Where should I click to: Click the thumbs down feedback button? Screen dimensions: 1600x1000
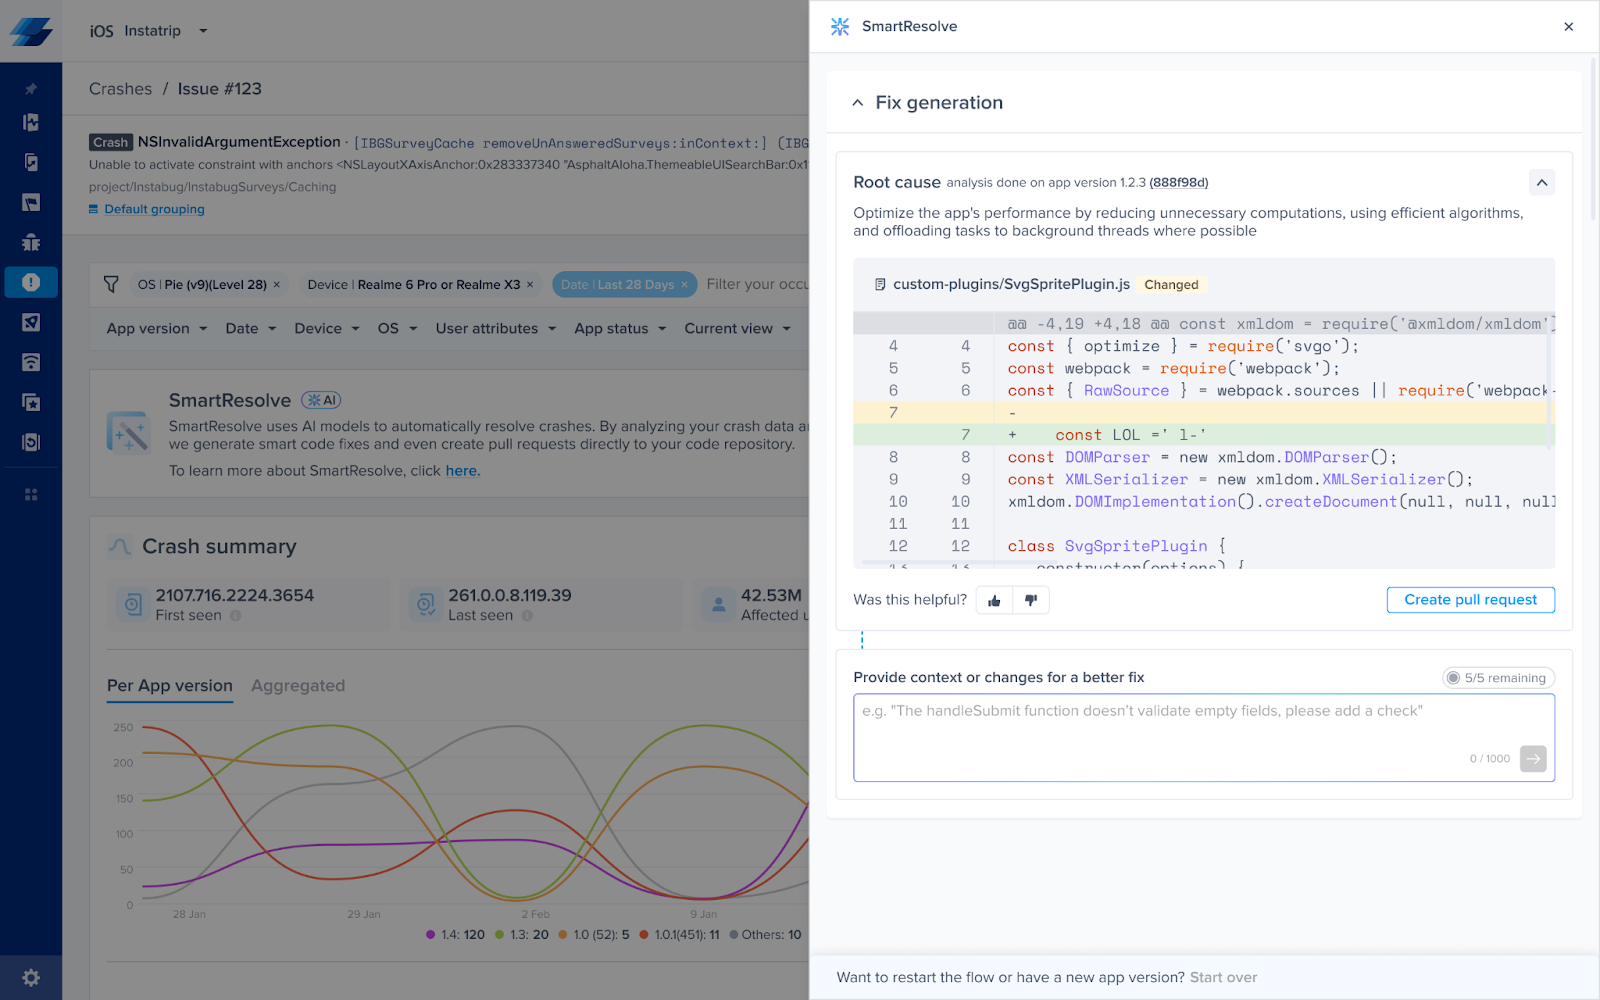click(1031, 600)
